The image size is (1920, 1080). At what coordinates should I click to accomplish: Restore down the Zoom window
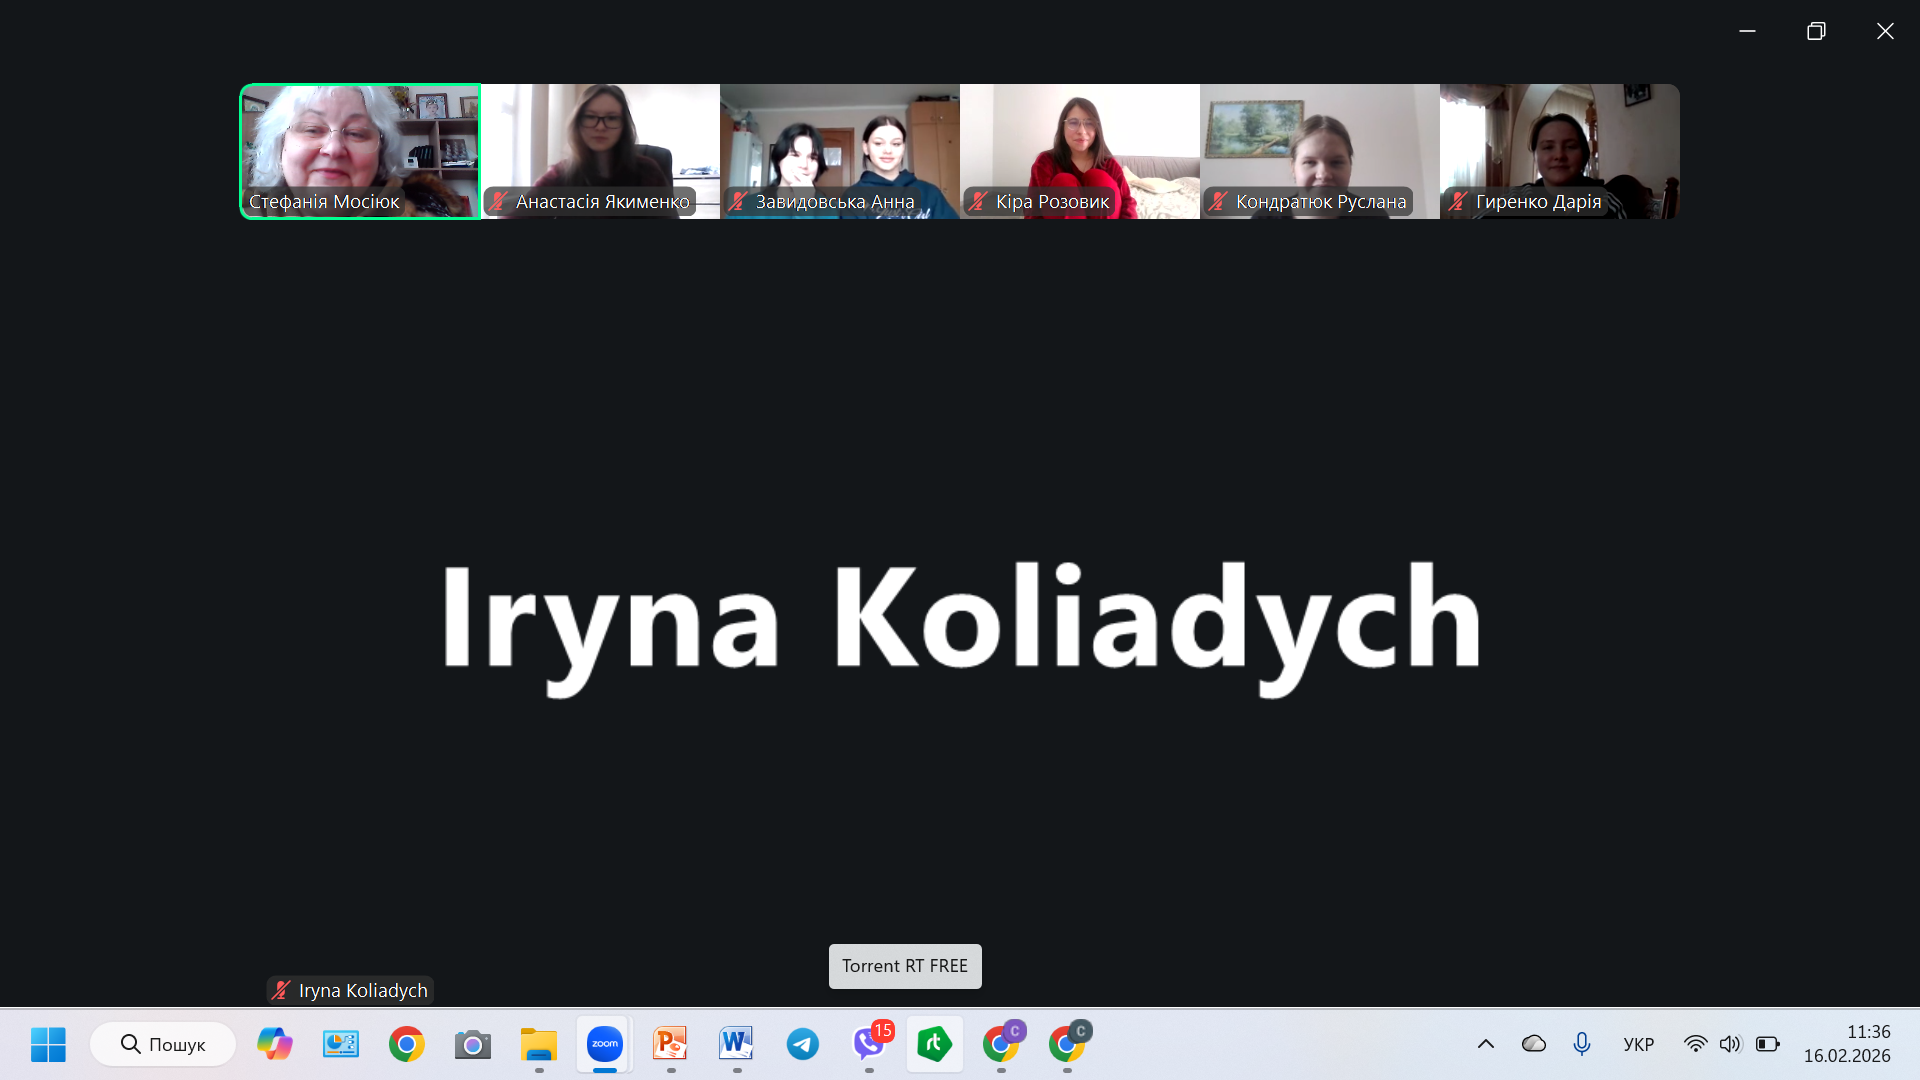click(x=1816, y=31)
